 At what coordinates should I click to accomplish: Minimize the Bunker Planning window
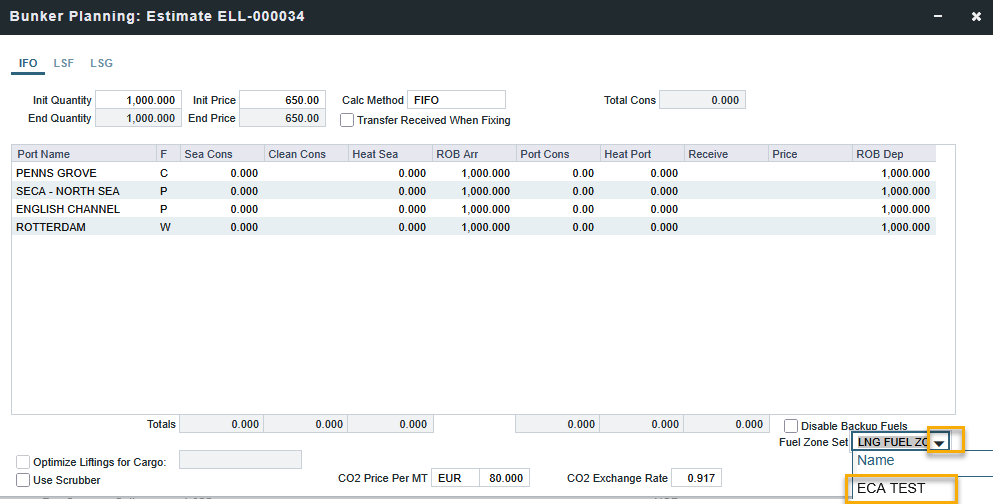937,17
